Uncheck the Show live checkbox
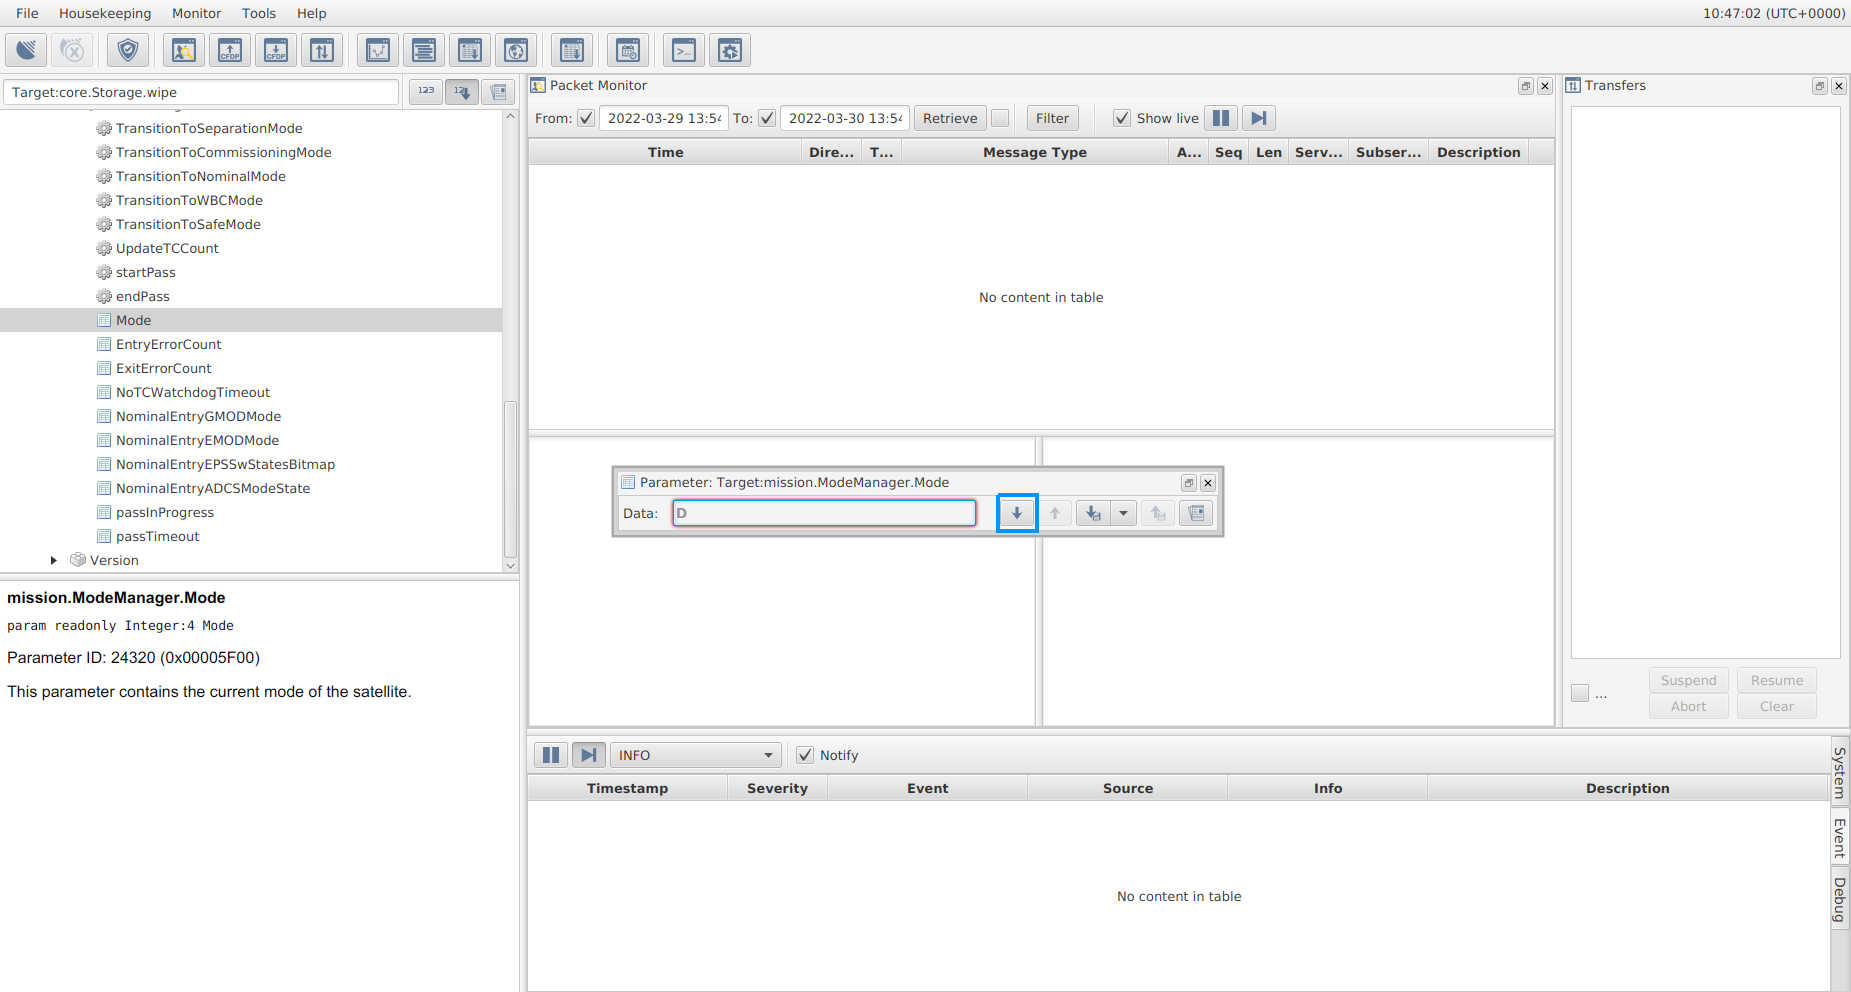The image size is (1851, 992). pos(1122,118)
